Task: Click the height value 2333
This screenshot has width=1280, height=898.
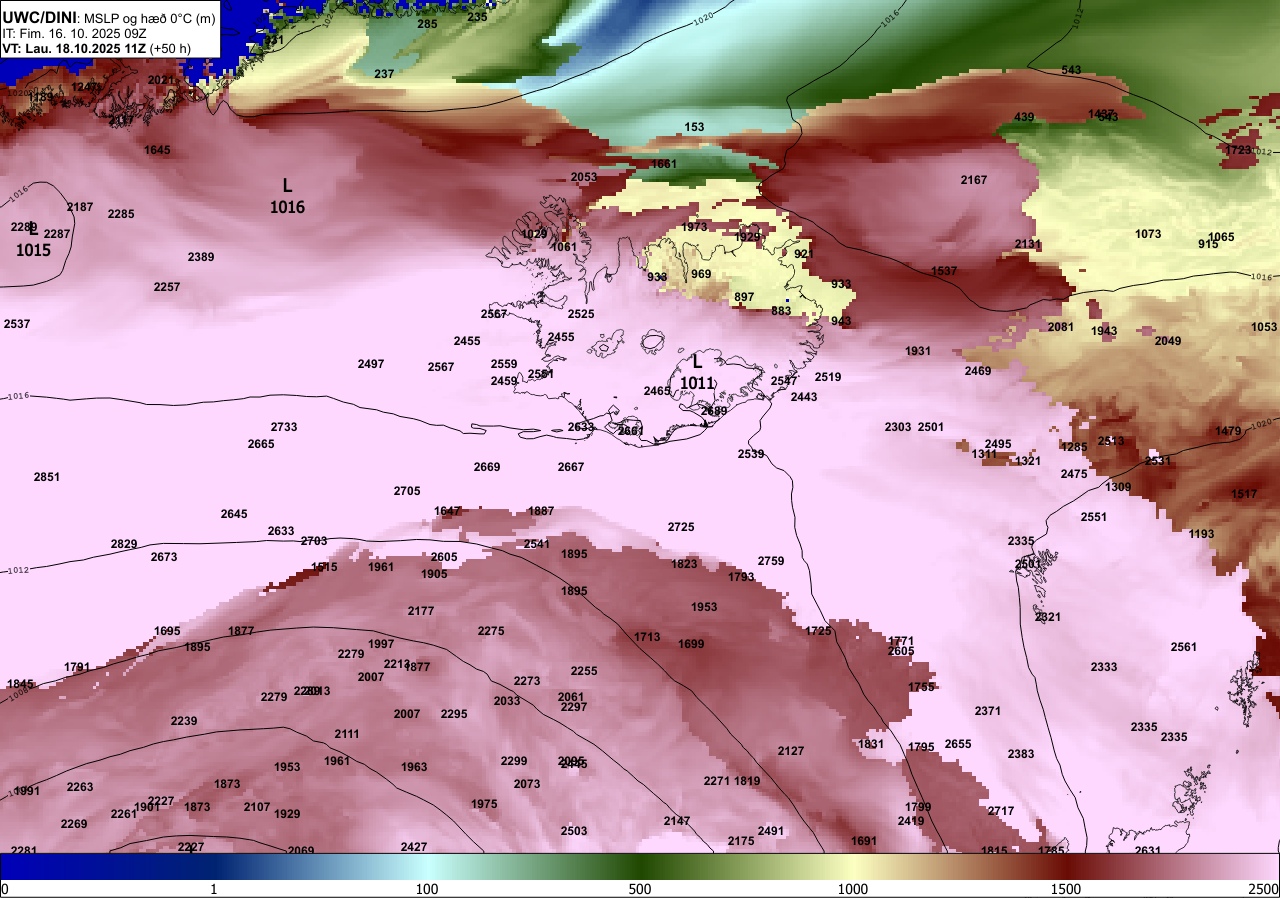Action: [1104, 667]
